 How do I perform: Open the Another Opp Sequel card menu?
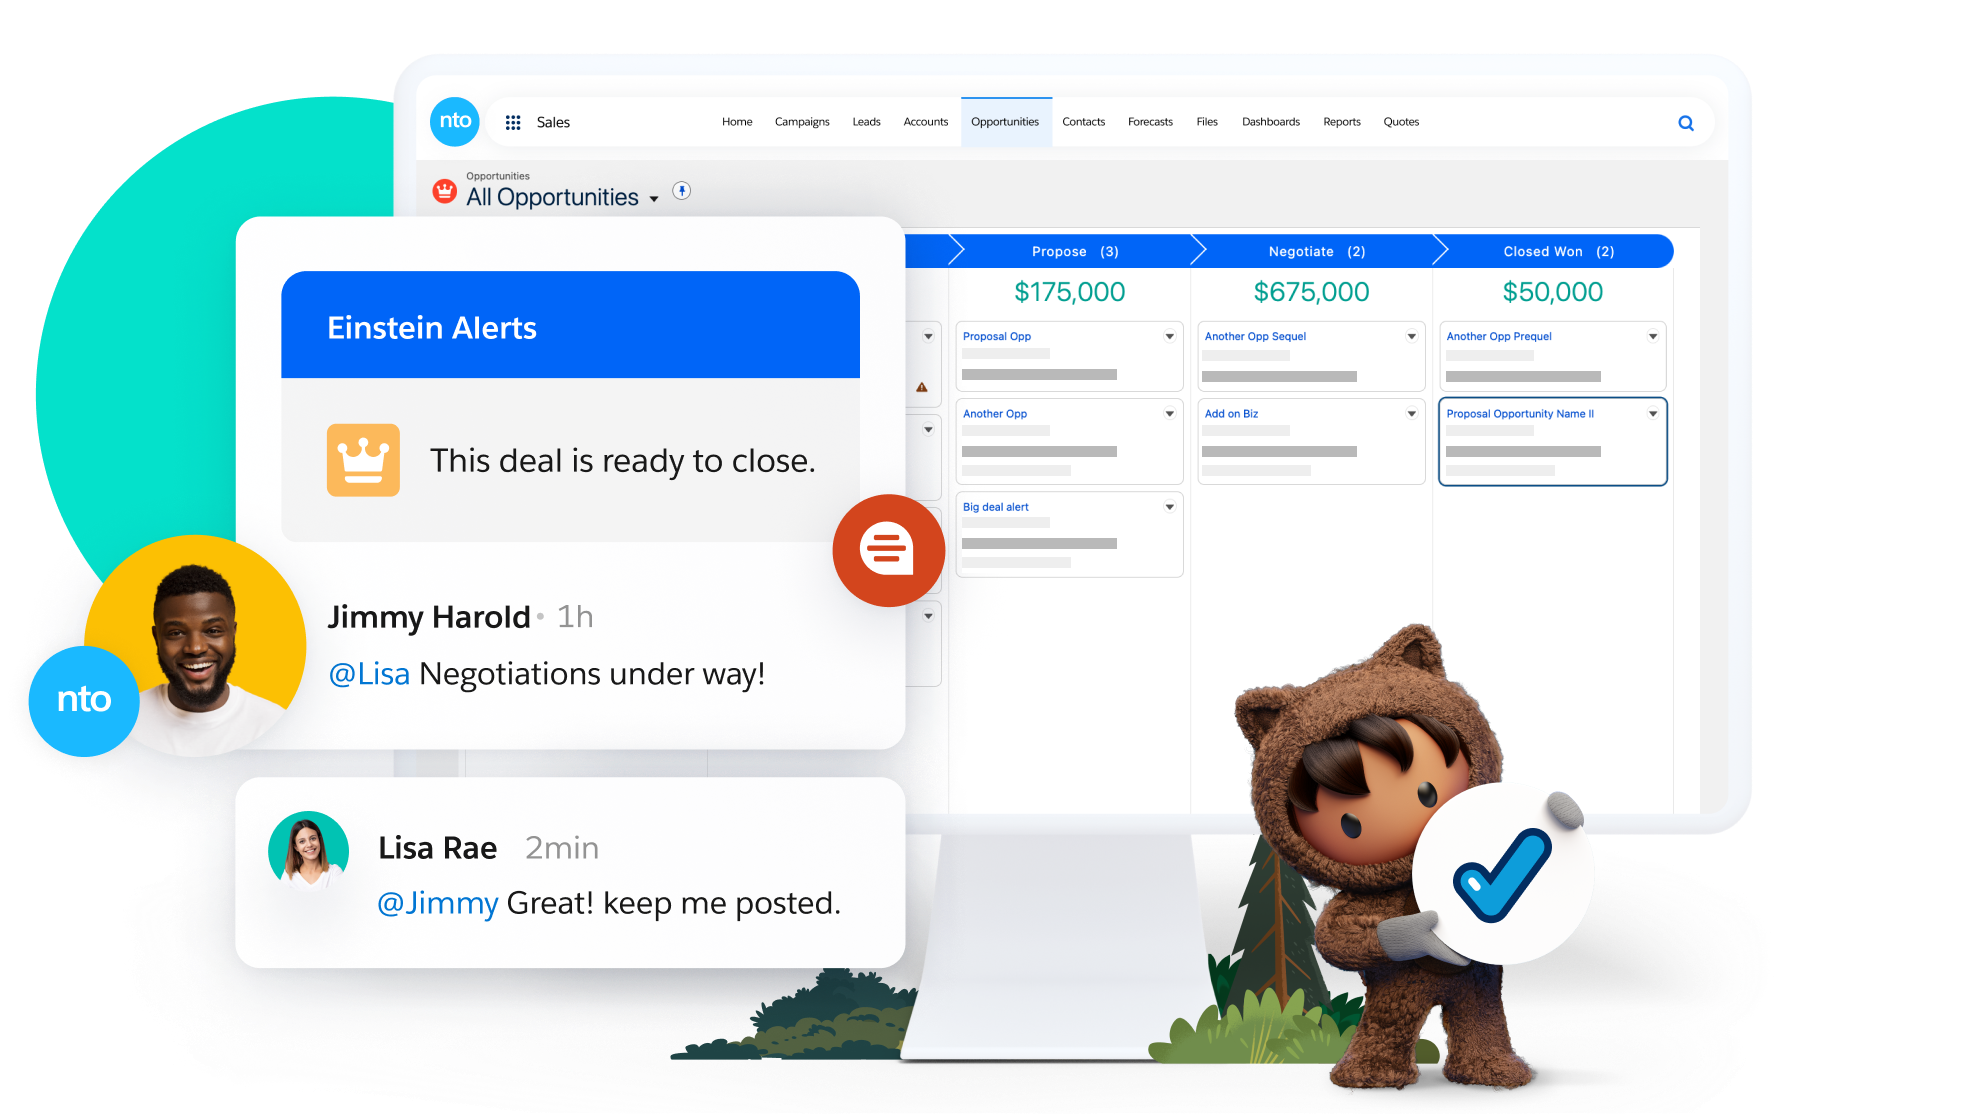(1411, 336)
